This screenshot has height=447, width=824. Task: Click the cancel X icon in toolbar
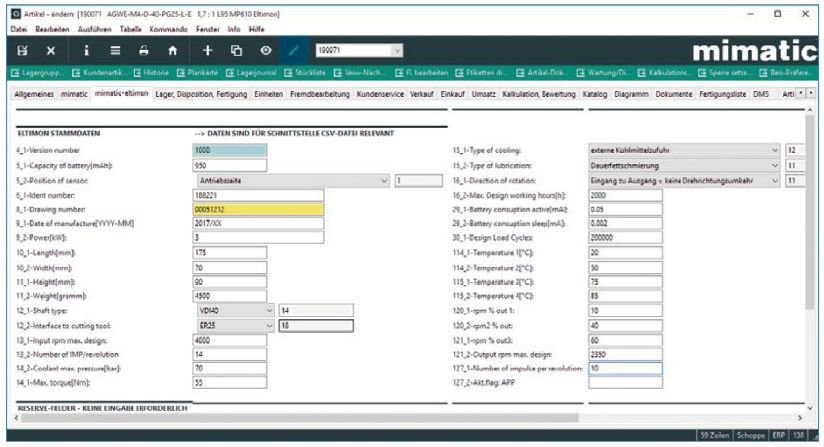coord(50,50)
